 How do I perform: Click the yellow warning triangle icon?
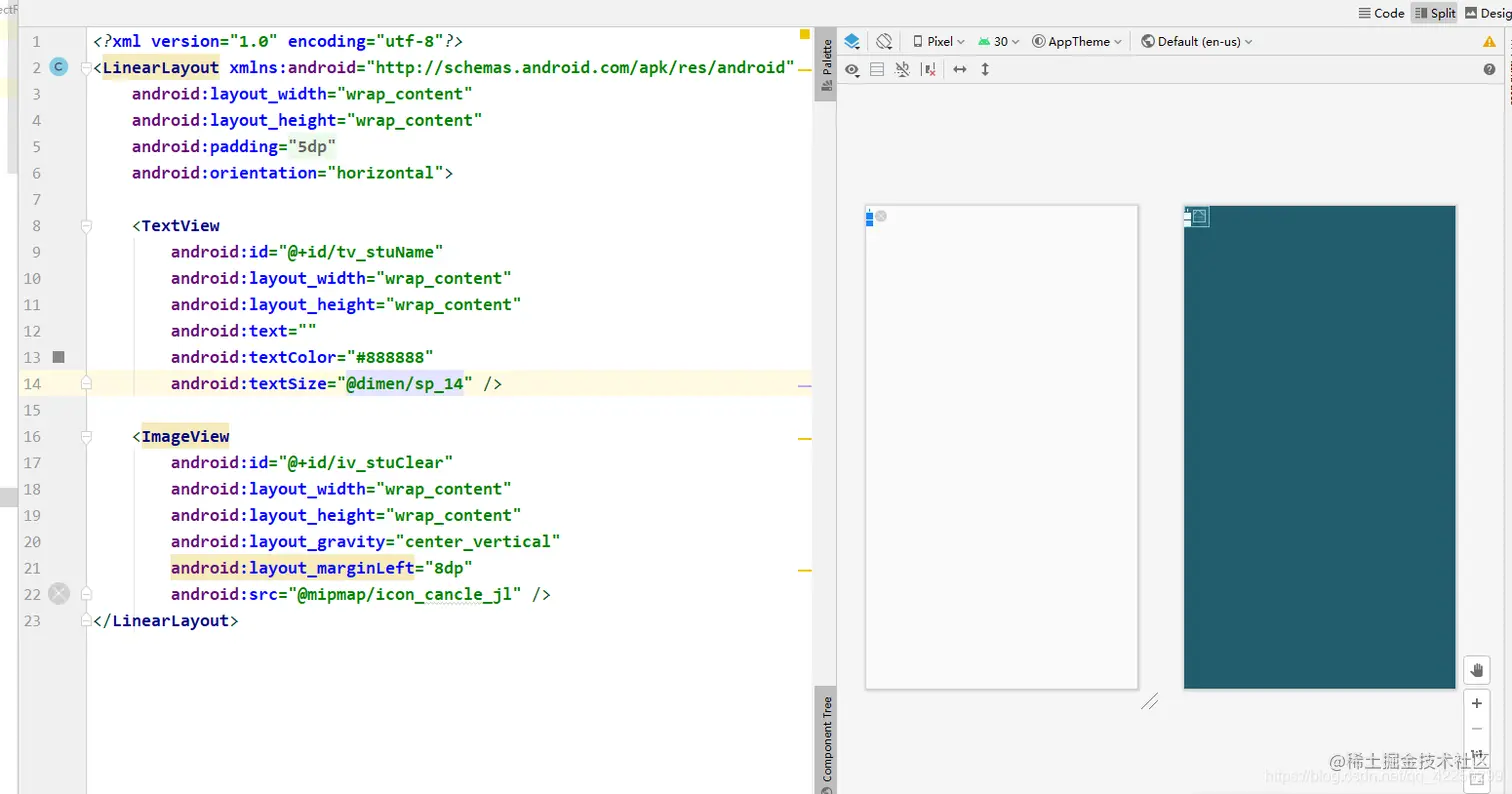(1490, 42)
